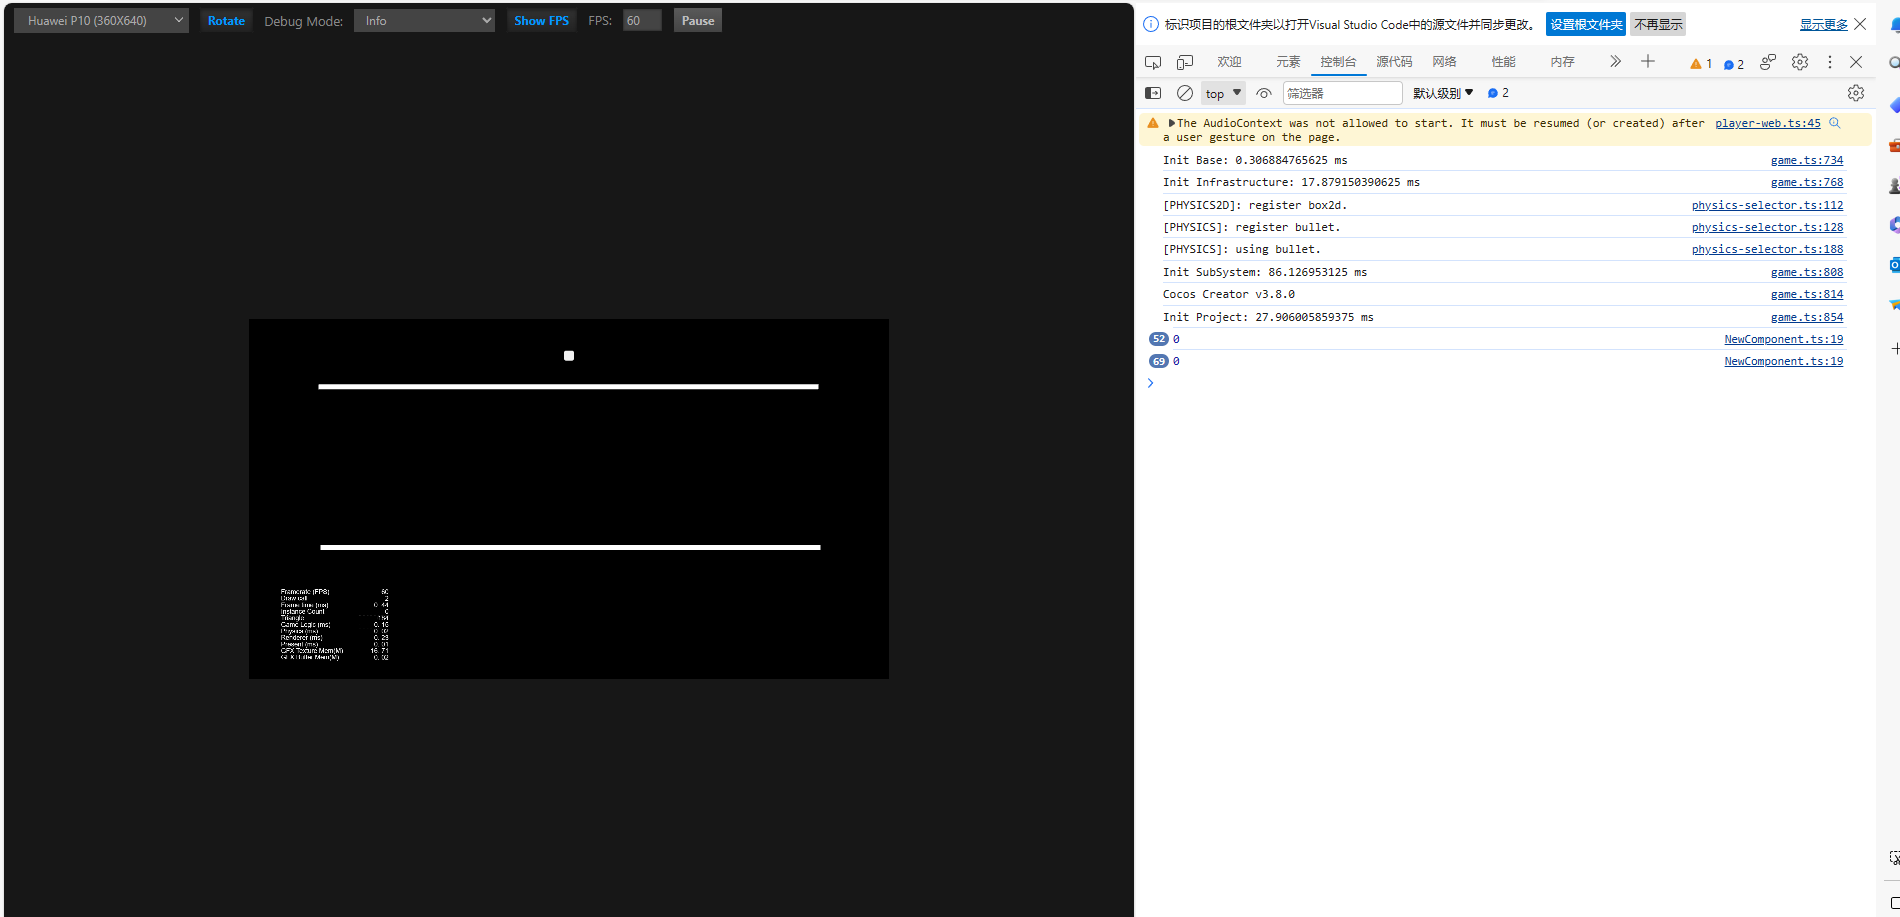The height and width of the screenshot is (917, 1900).
Task: Expand the AudioContext warning message
Action: (1172, 123)
